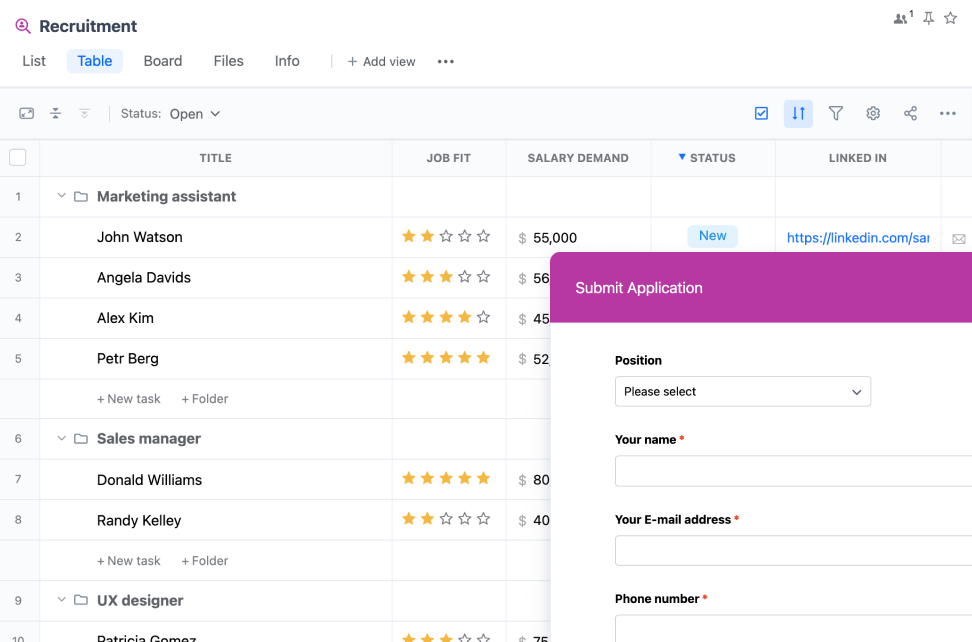Click the table settings gear icon
The width and height of the screenshot is (972, 642).
(x=873, y=113)
